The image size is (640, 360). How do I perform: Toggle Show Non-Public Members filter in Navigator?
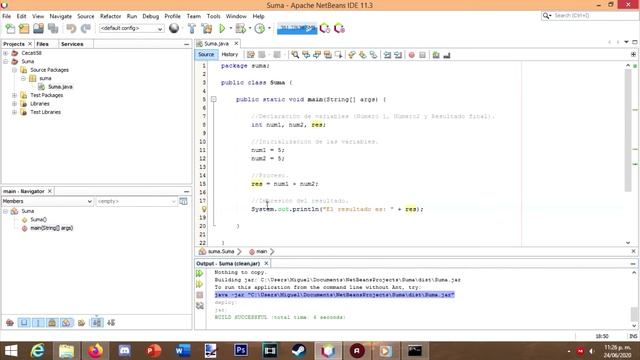point(52,323)
